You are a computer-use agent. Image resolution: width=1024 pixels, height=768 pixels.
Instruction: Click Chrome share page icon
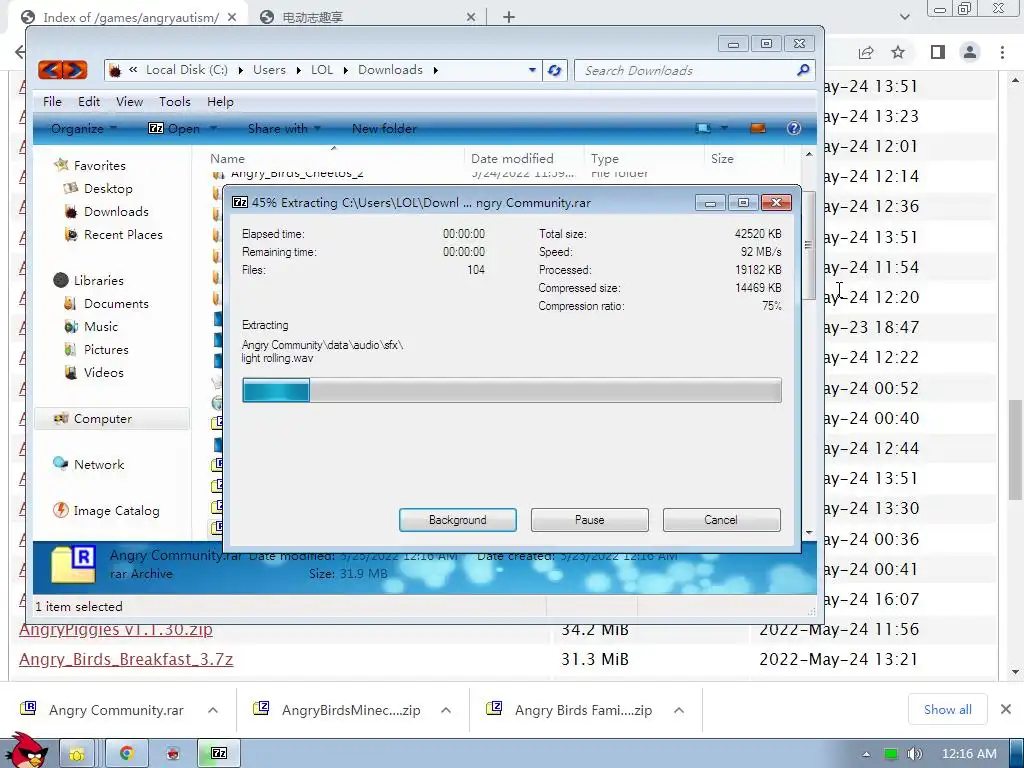click(866, 52)
